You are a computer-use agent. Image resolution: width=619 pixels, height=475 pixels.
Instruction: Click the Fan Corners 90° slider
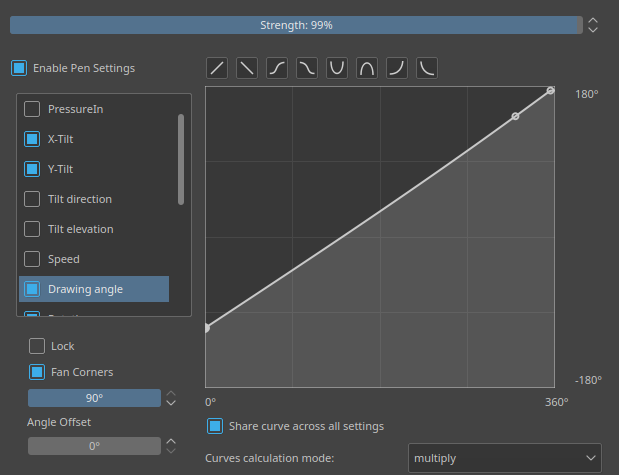click(x=94, y=398)
